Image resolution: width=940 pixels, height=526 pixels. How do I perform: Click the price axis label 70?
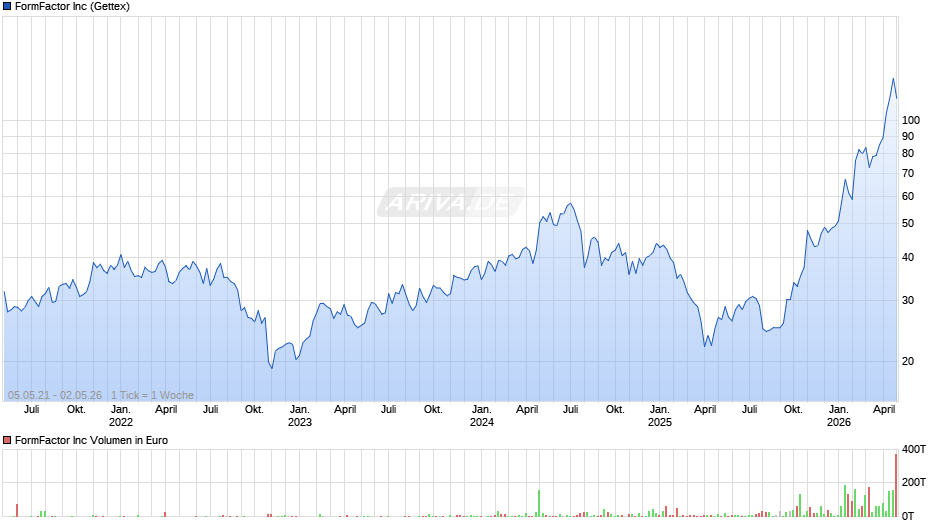pos(908,174)
